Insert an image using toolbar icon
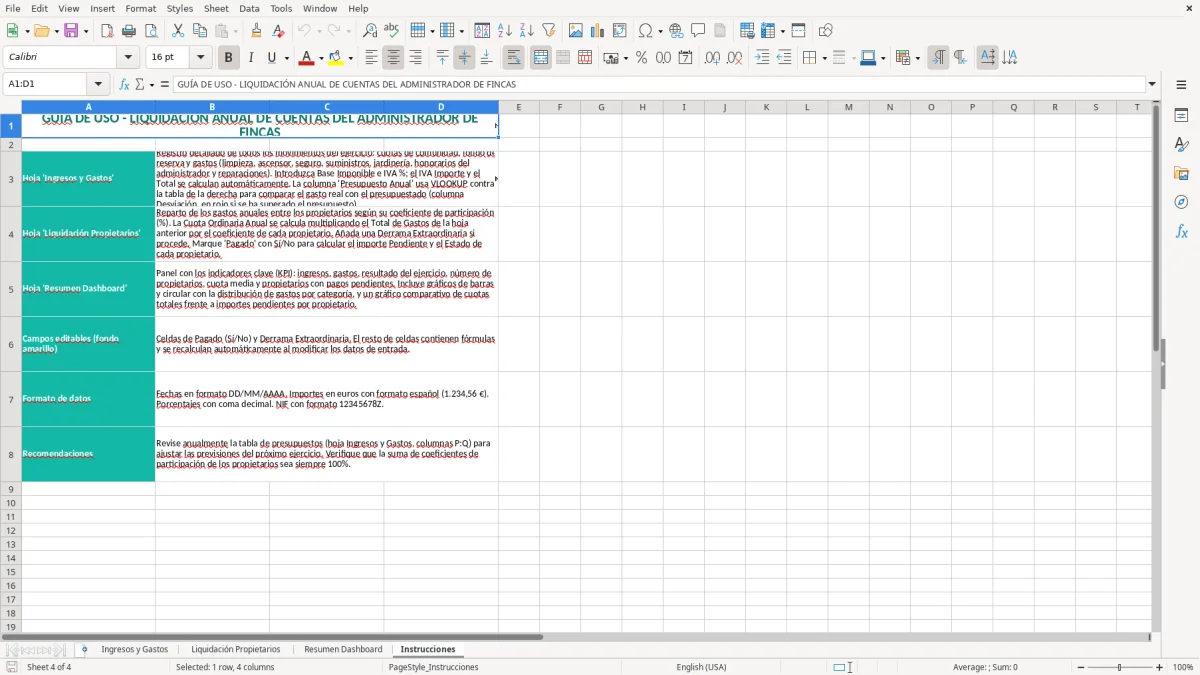Screen dimensions: 1200x675 pos(576,31)
